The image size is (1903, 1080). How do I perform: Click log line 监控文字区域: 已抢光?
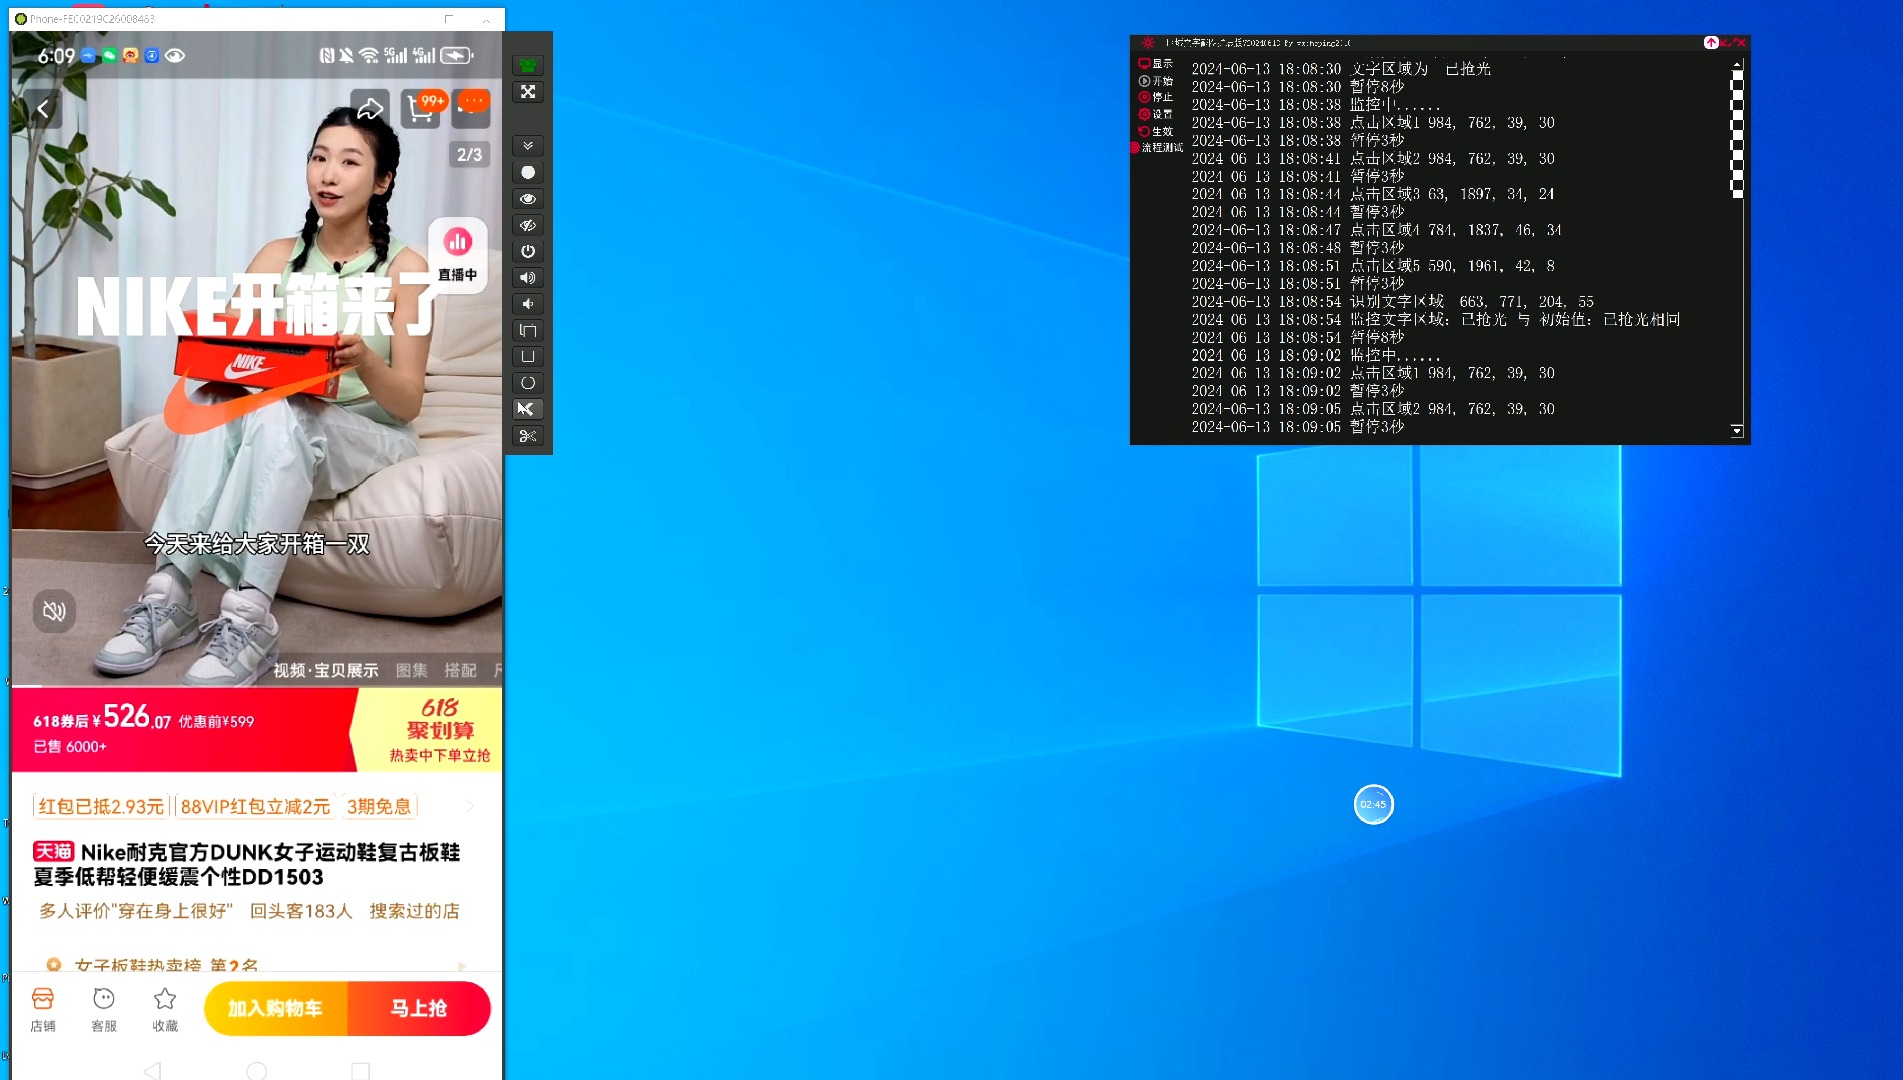1435,320
